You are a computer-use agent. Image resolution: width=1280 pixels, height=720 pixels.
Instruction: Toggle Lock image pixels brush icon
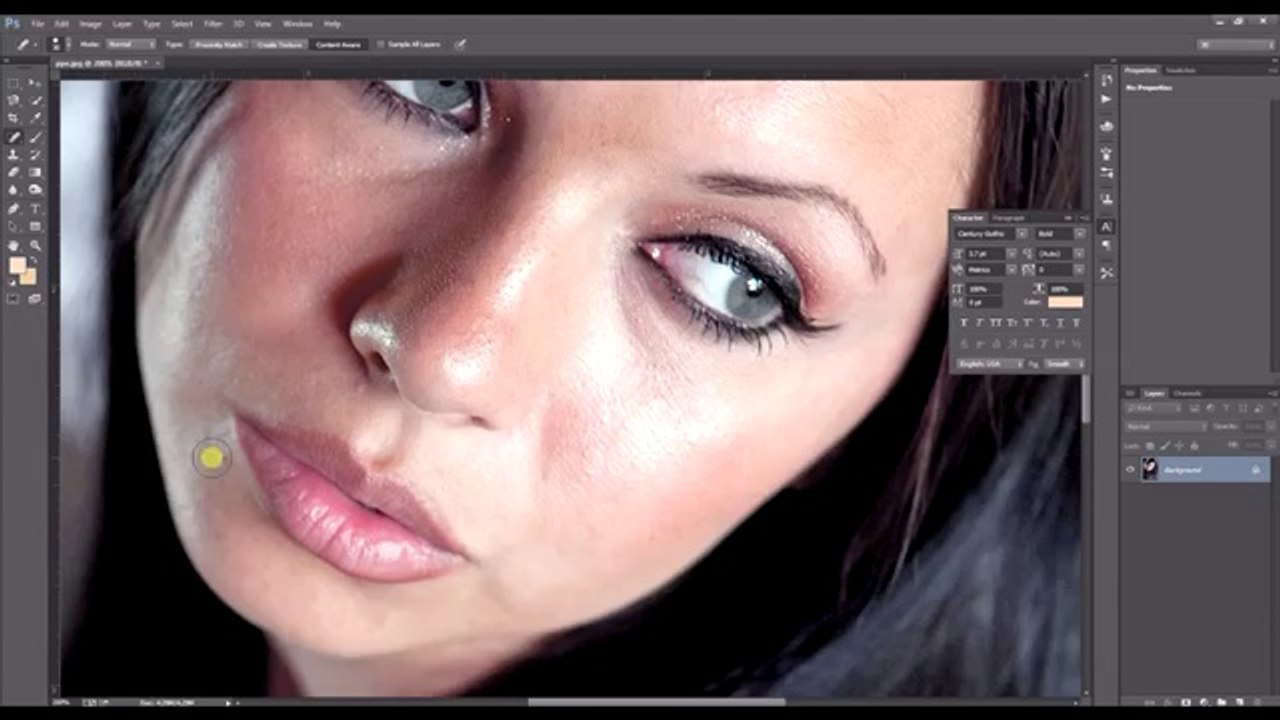coord(1163,445)
